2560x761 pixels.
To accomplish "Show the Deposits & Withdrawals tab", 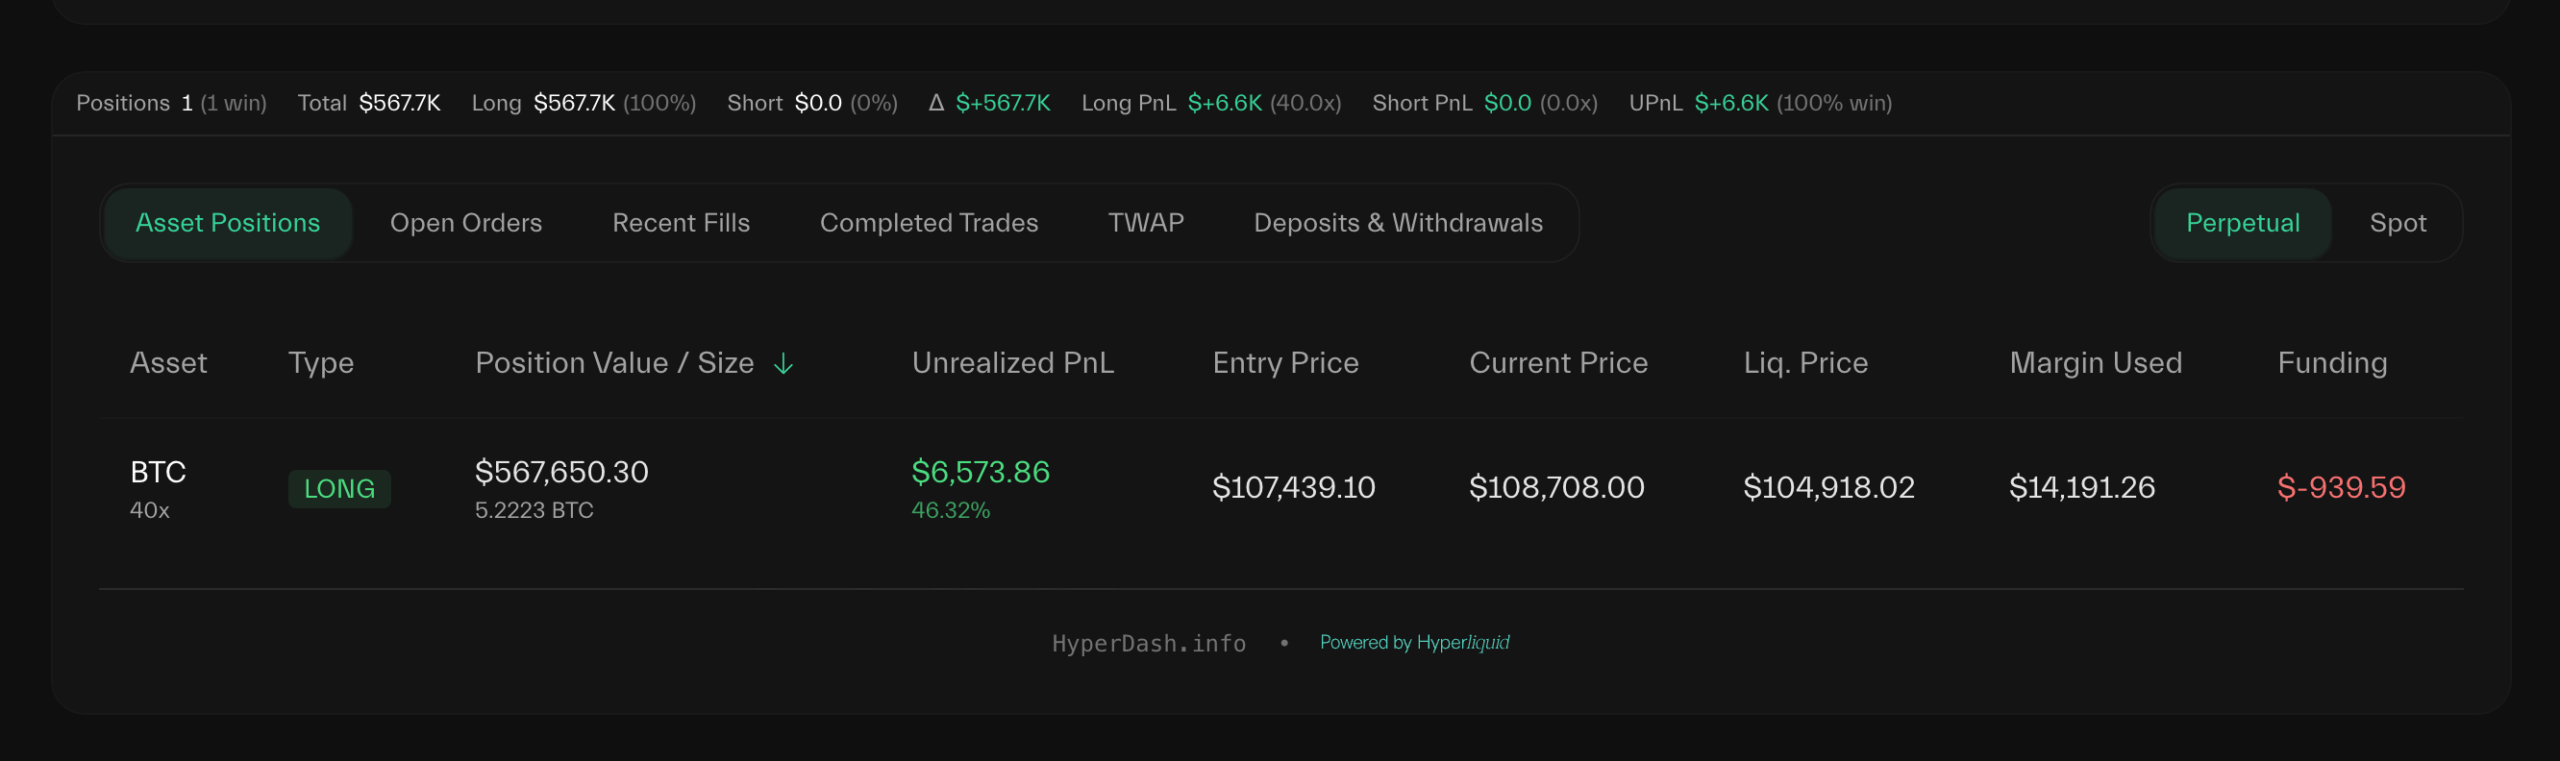I will pyautogui.click(x=1398, y=223).
